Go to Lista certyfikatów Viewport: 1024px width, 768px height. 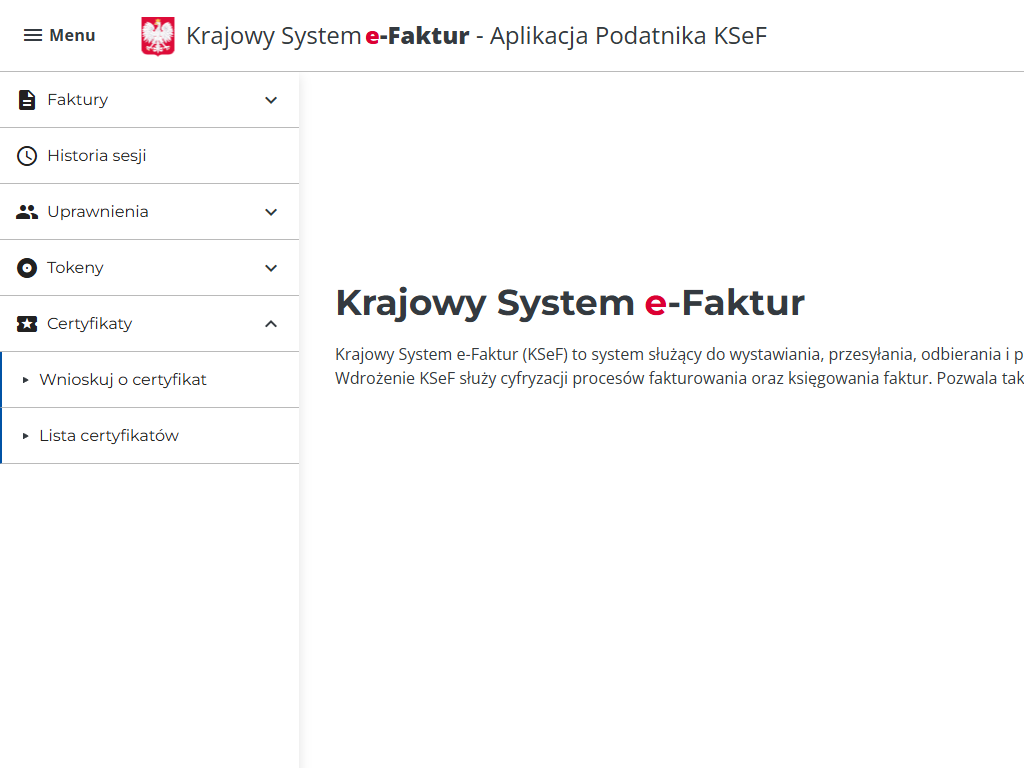click(109, 436)
